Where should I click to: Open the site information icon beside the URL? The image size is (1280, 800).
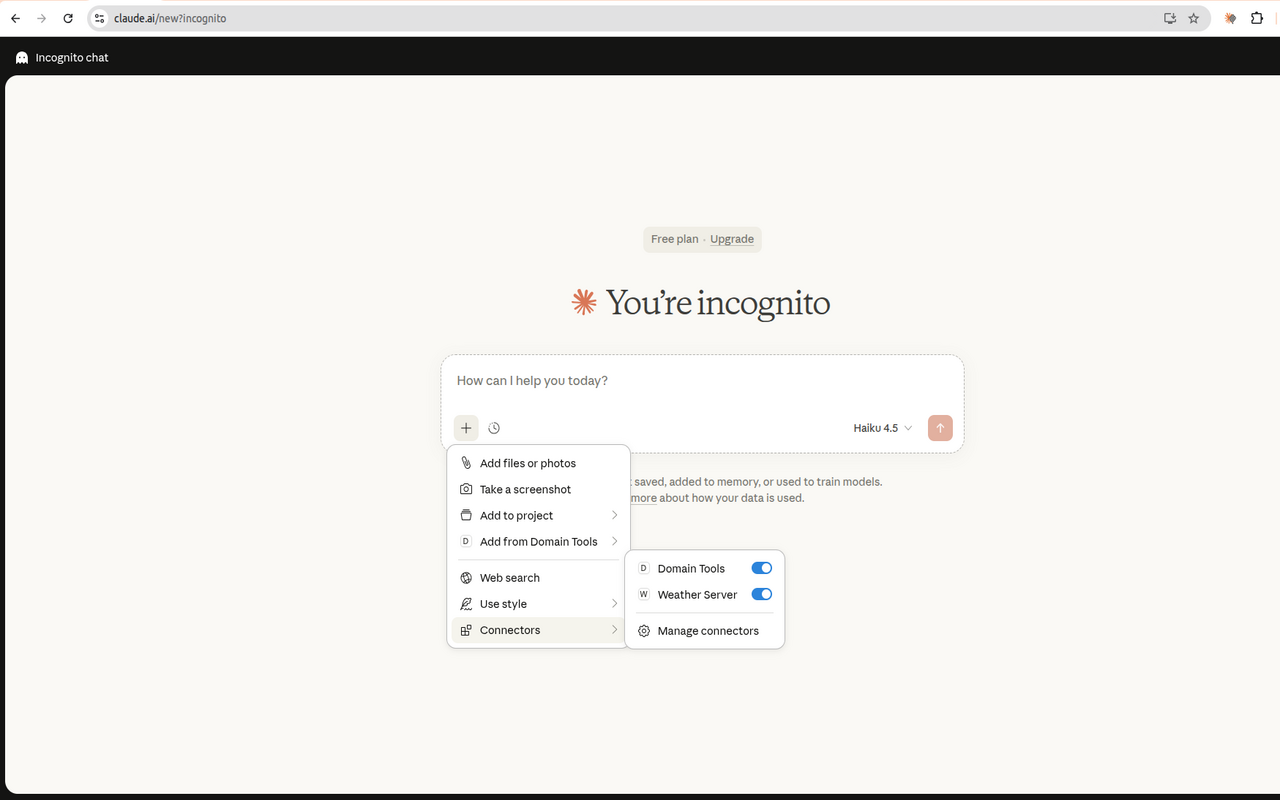click(99, 18)
